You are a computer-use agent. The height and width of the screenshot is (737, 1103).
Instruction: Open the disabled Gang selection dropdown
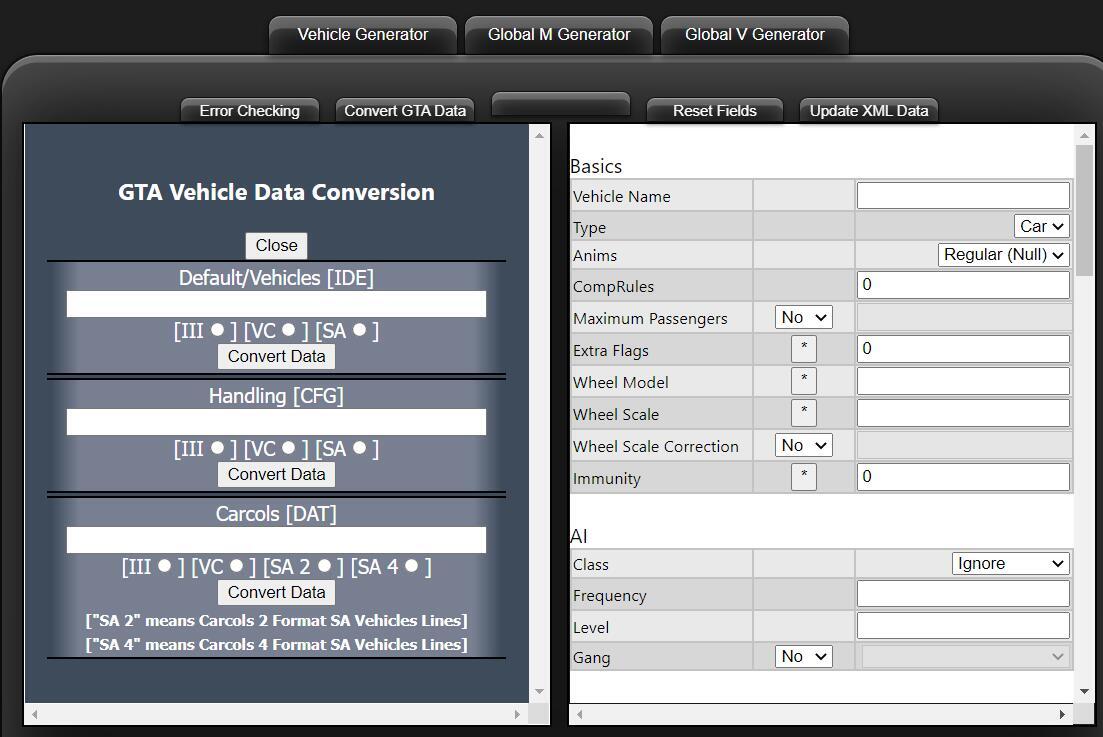click(965, 656)
